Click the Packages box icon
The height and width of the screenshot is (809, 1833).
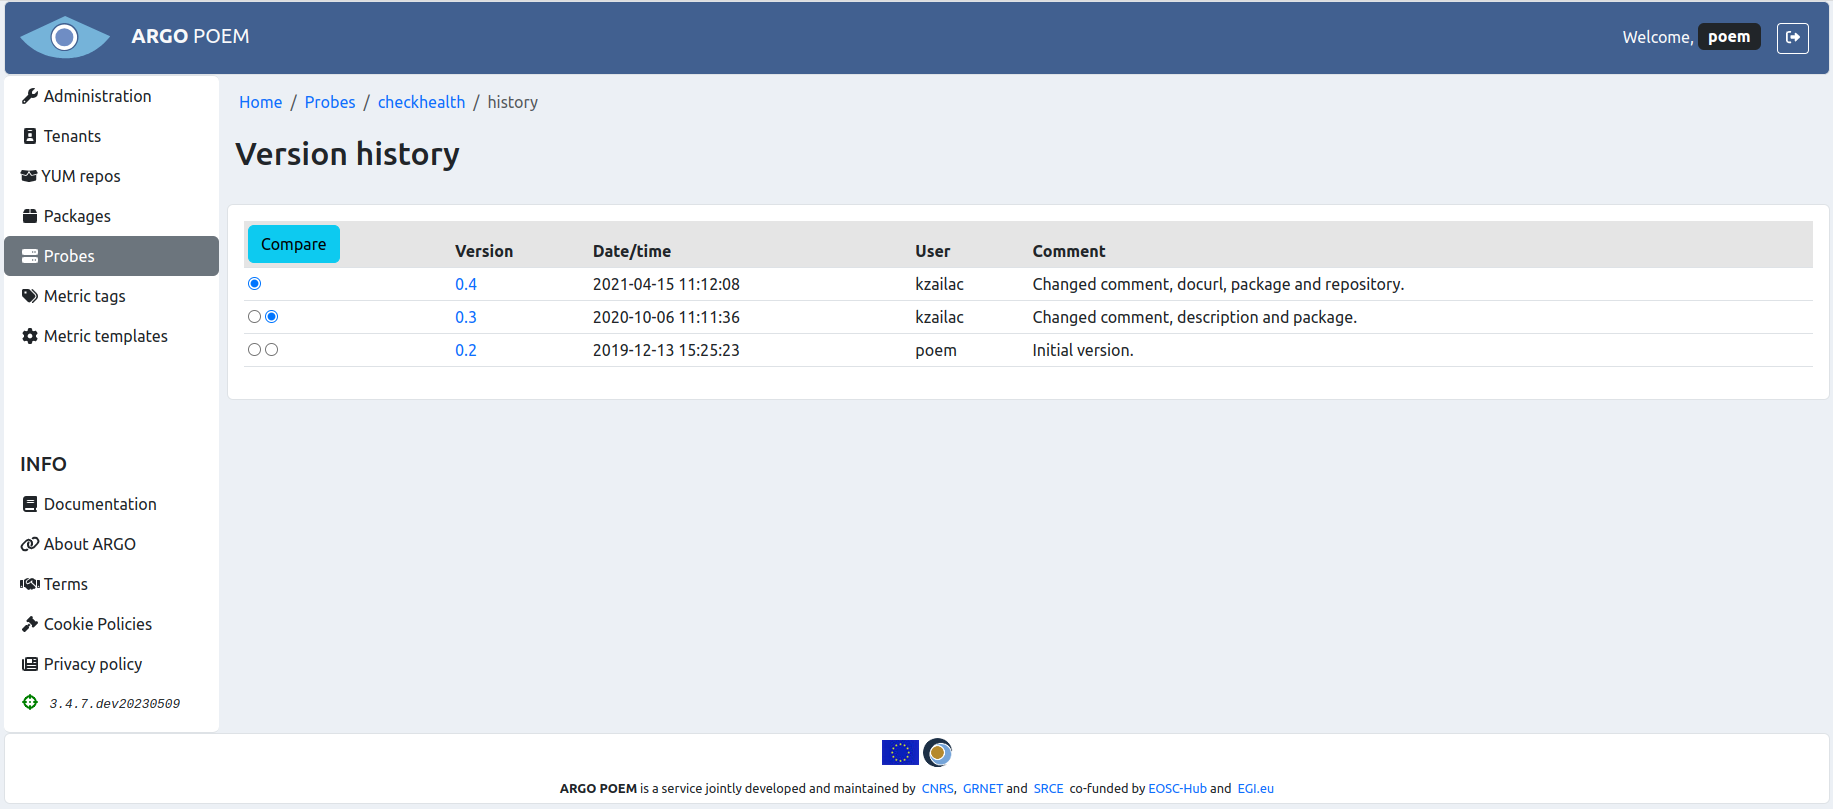pyautogui.click(x=30, y=216)
